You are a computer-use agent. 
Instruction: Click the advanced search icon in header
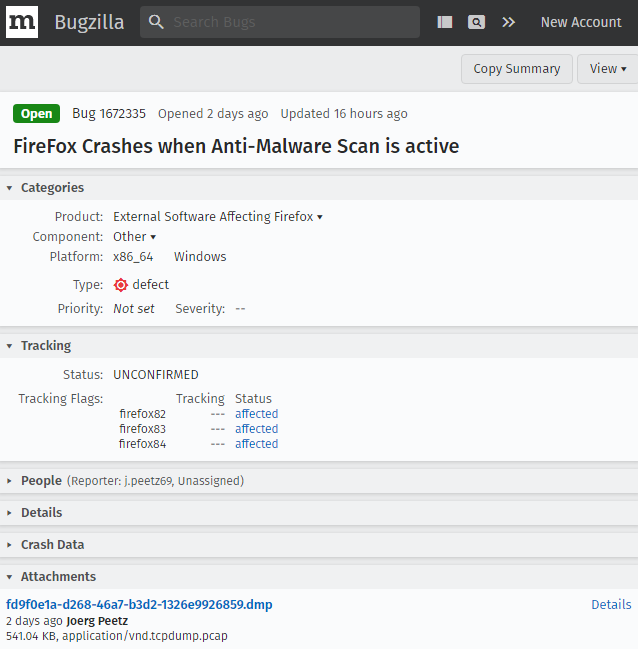(477, 22)
